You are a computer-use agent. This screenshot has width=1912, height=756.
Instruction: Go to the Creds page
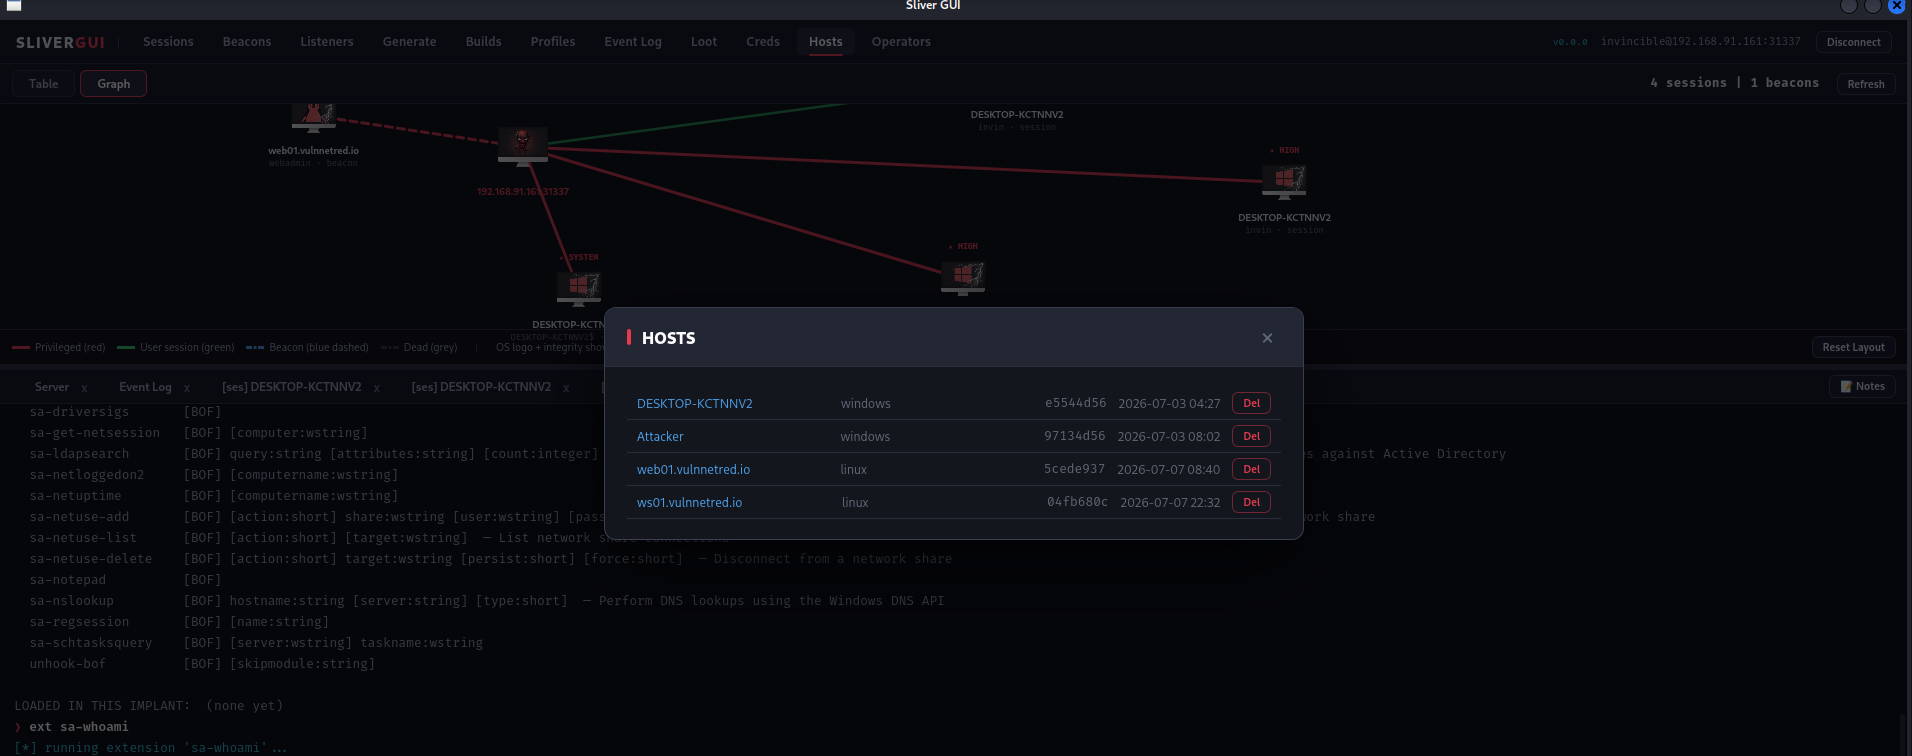[763, 42]
